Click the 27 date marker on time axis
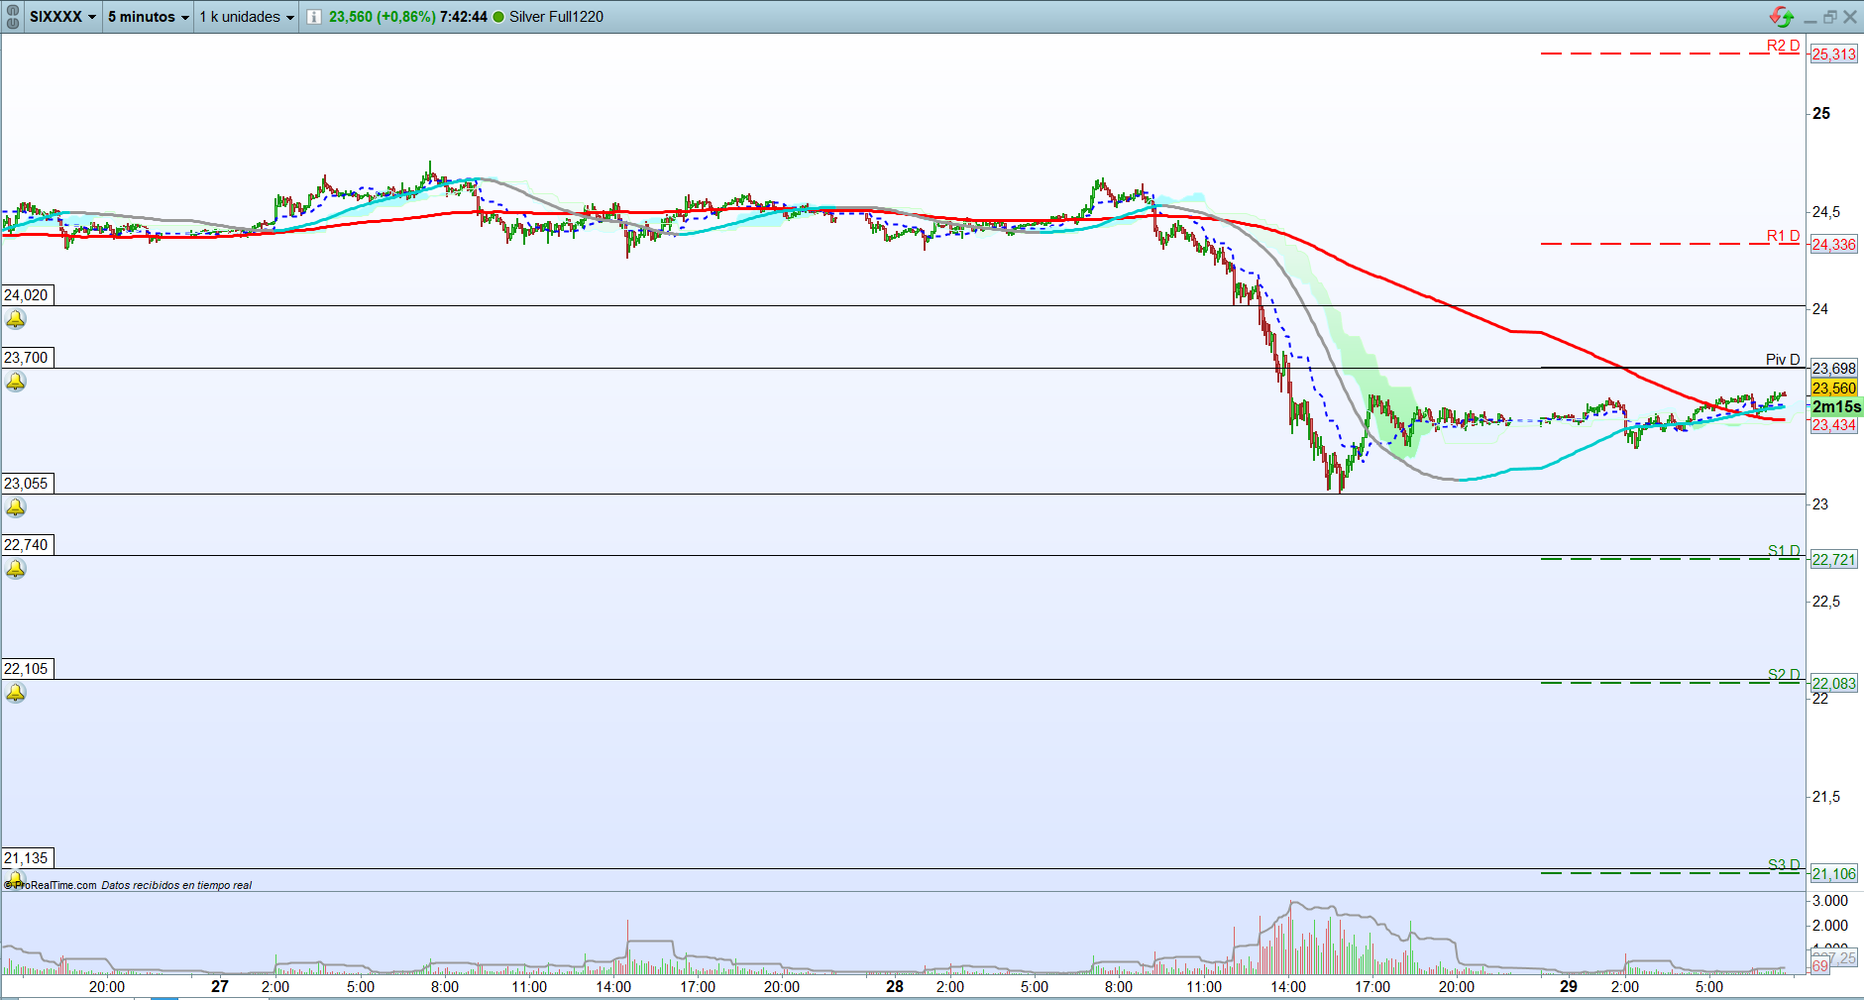 click(x=220, y=986)
